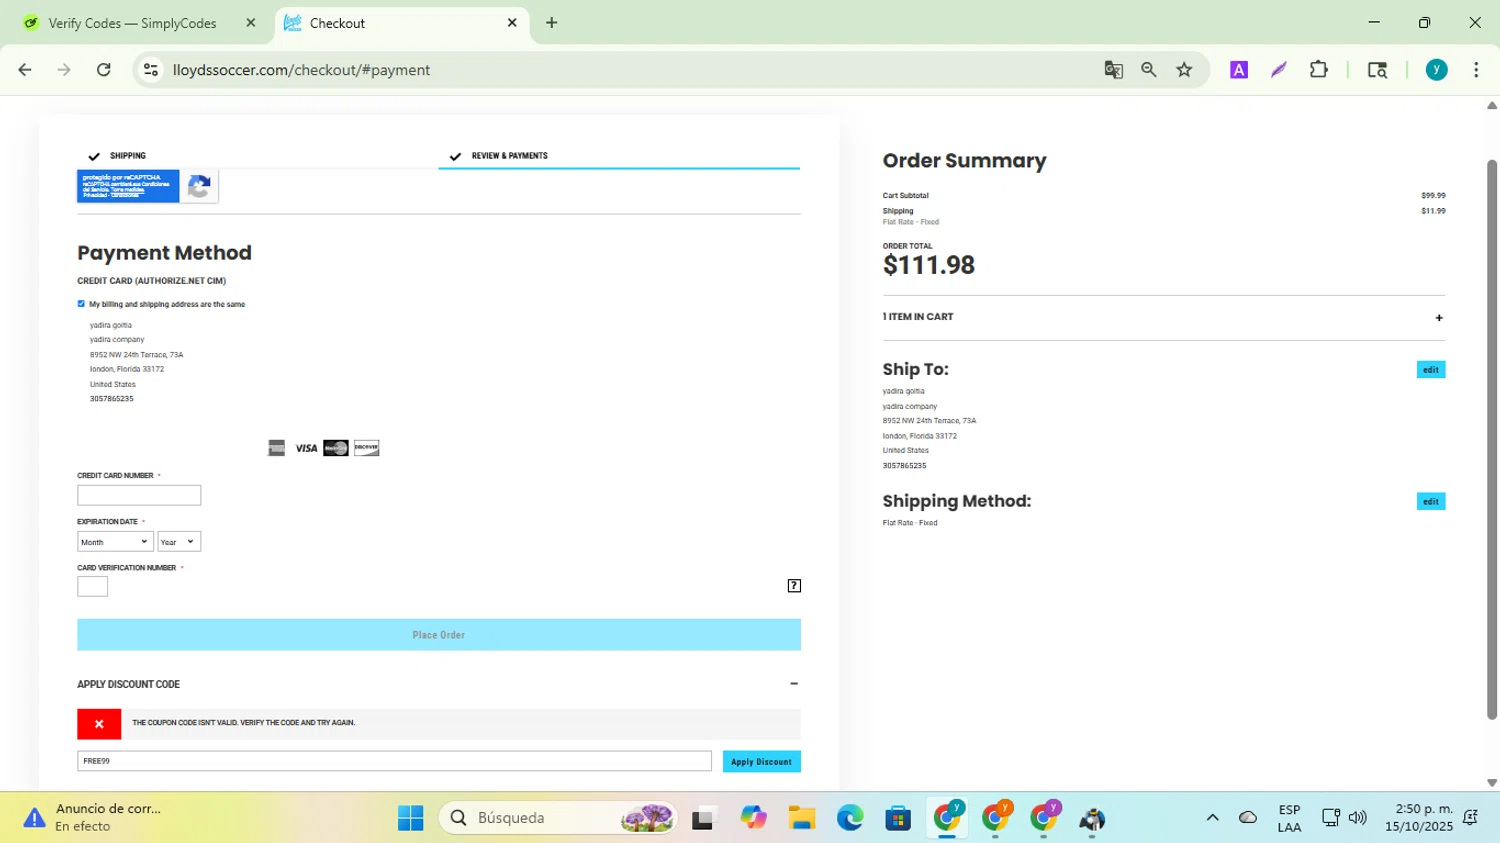The image size is (1500, 843).
Task: Click the taskbar search box
Action: coord(558,818)
